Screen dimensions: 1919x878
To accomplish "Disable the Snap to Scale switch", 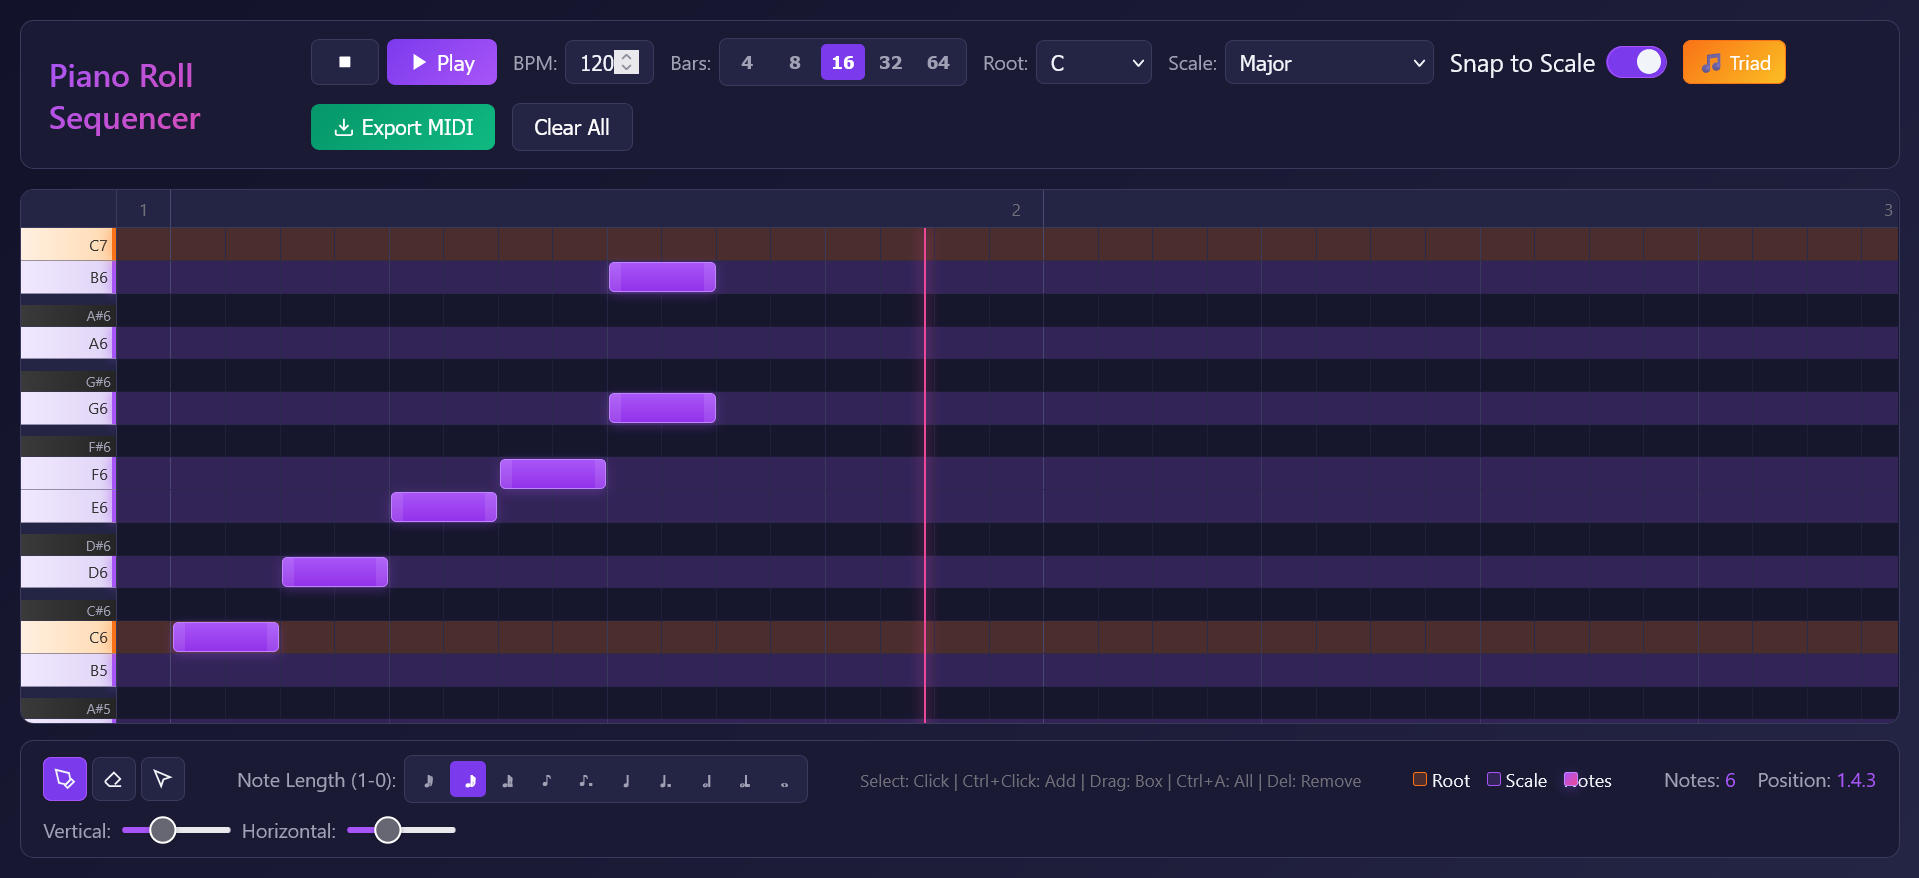I will point(1636,62).
